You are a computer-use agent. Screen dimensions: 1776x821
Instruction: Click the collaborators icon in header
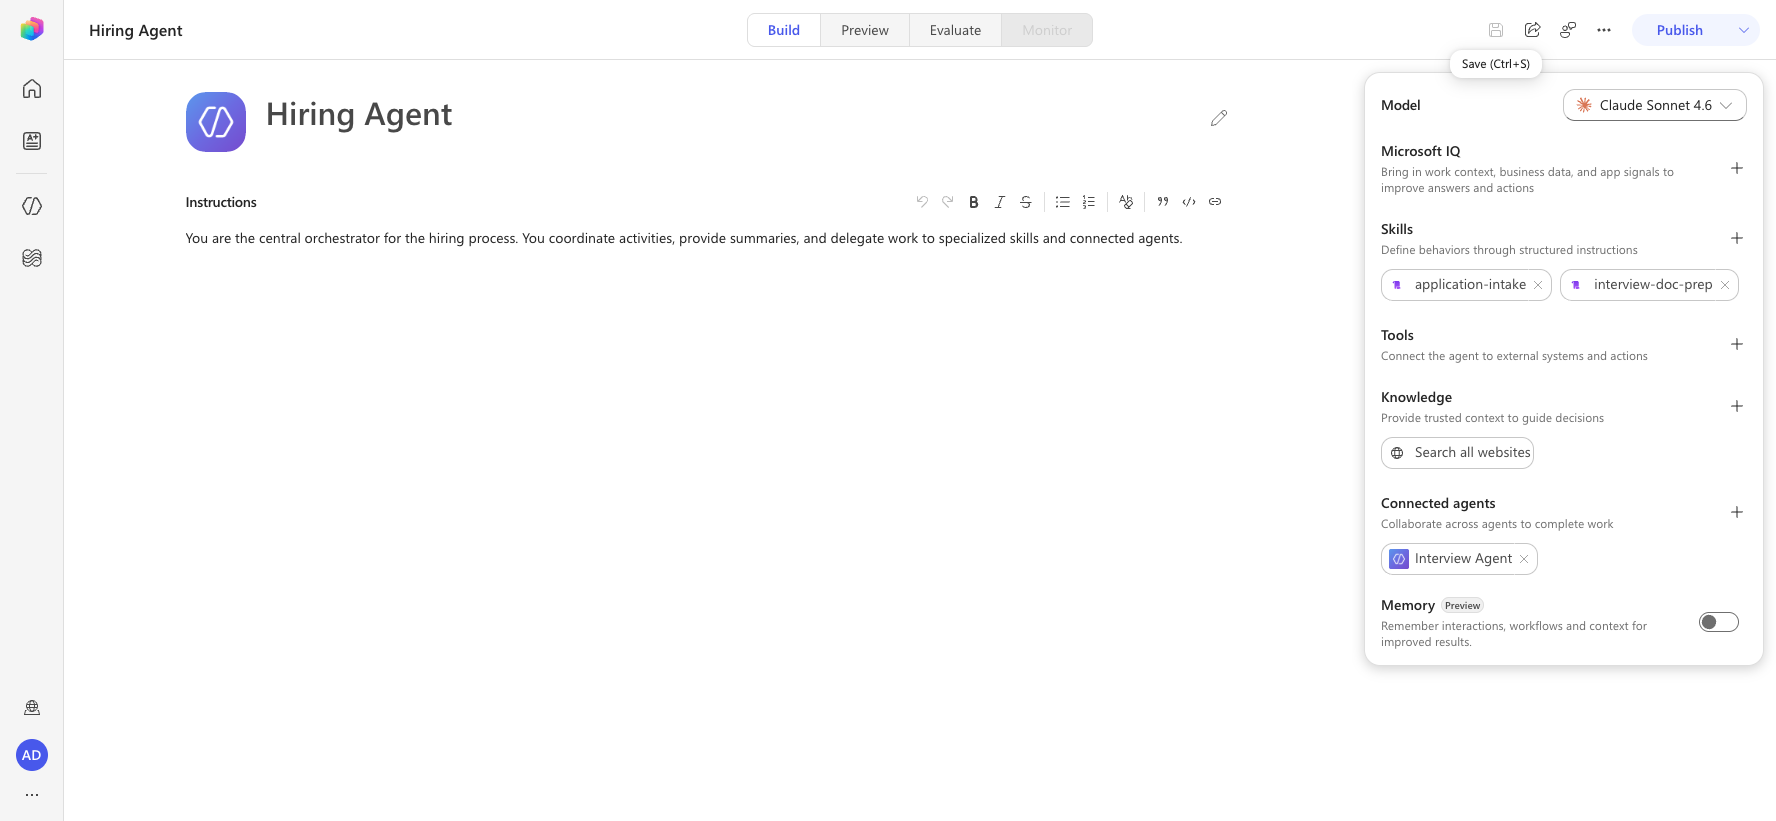[1568, 30]
